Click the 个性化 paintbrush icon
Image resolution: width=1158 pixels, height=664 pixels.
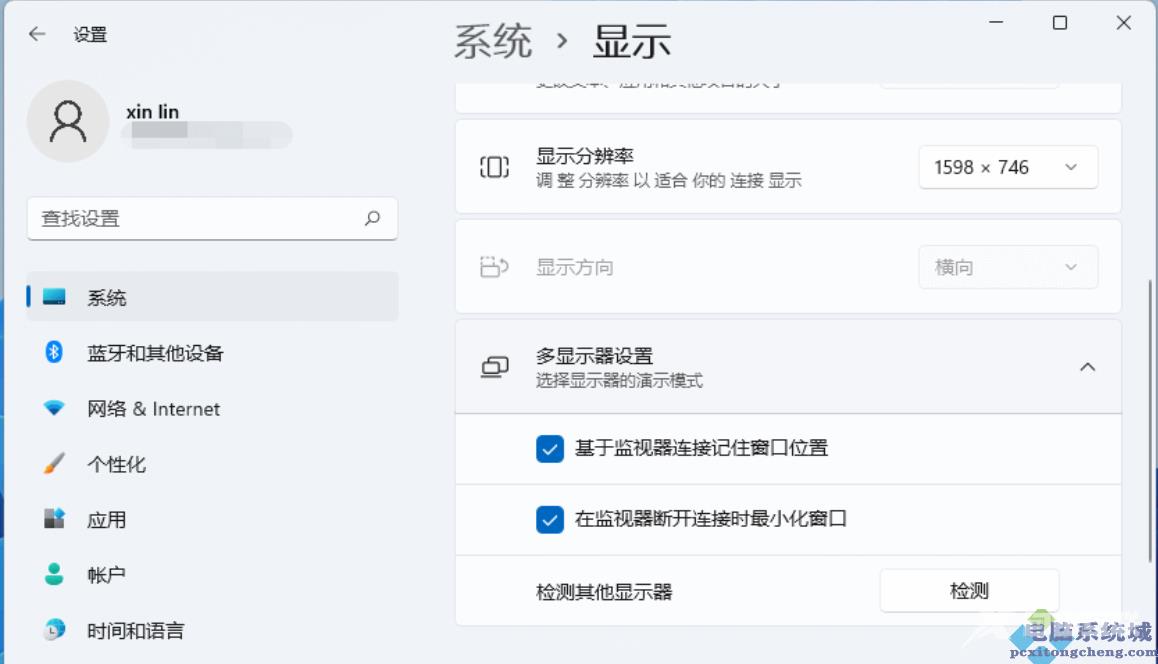pos(54,464)
